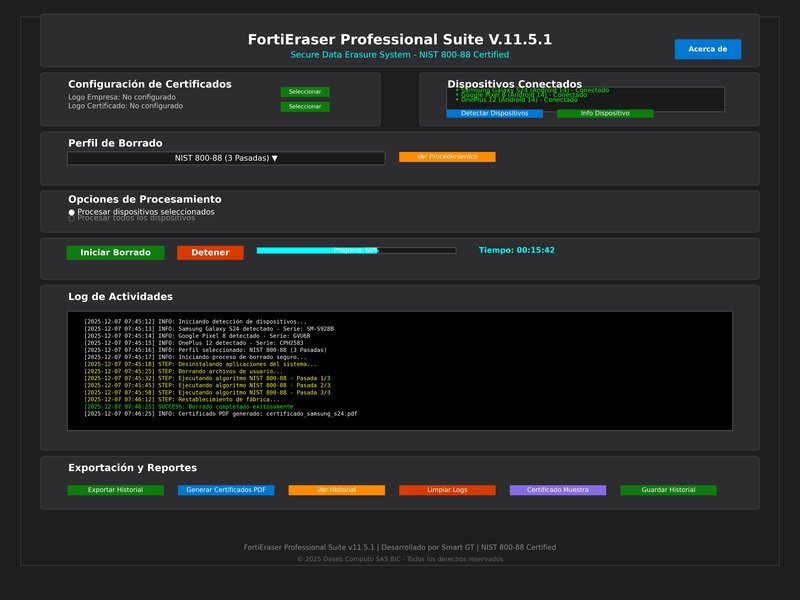
Task: Open the Acerca de dialog
Action: point(707,49)
